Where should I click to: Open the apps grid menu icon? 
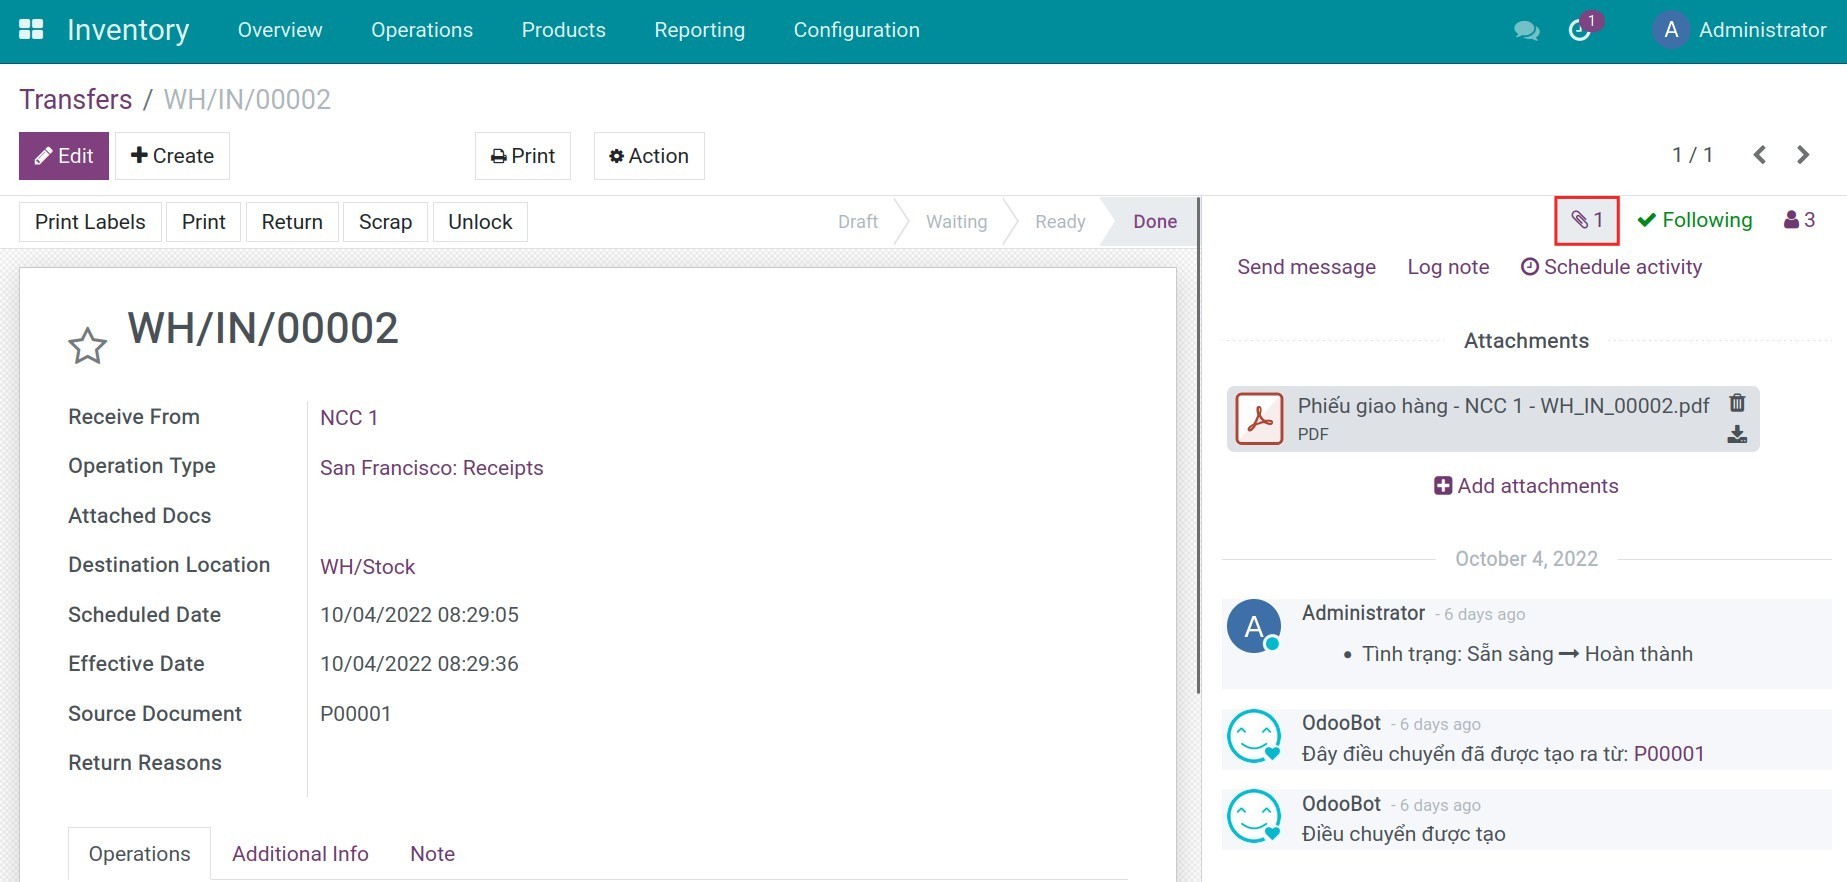[x=31, y=30]
